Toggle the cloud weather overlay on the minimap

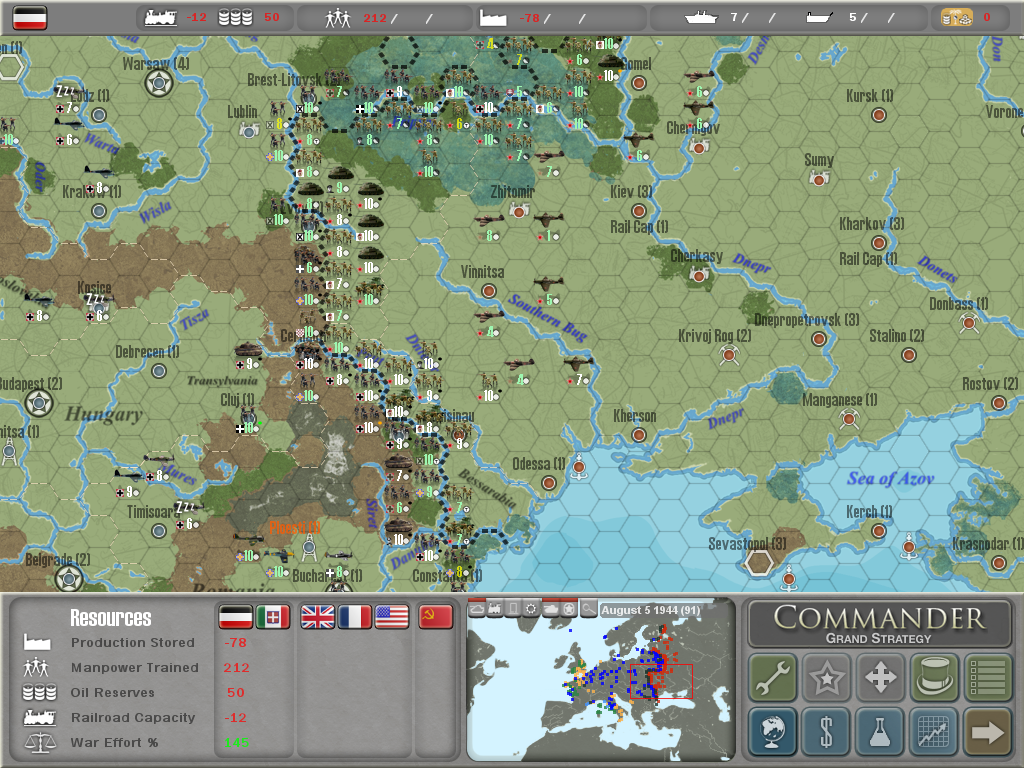point(477,609)
